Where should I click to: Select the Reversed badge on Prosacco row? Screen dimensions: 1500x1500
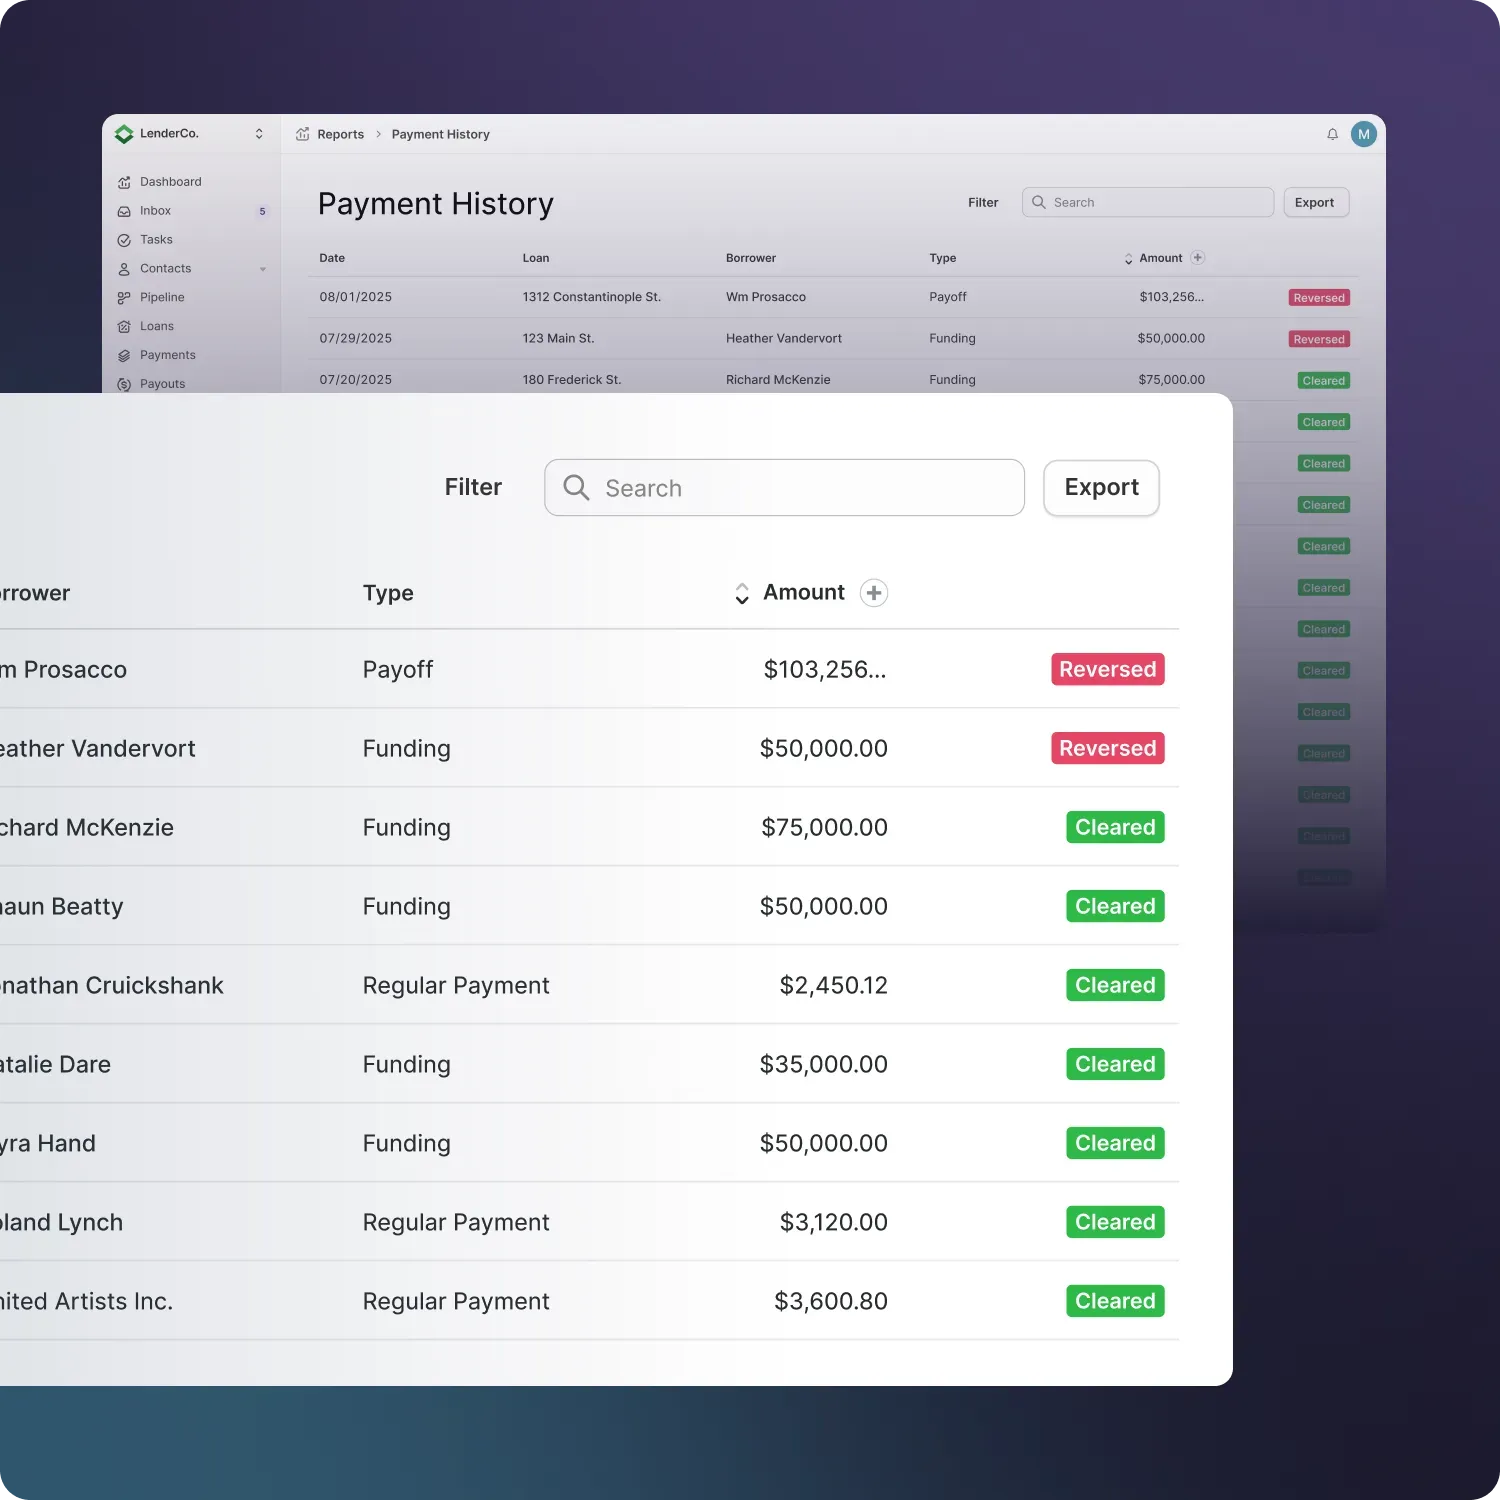pyautogui.click(x=1107, y=670)
